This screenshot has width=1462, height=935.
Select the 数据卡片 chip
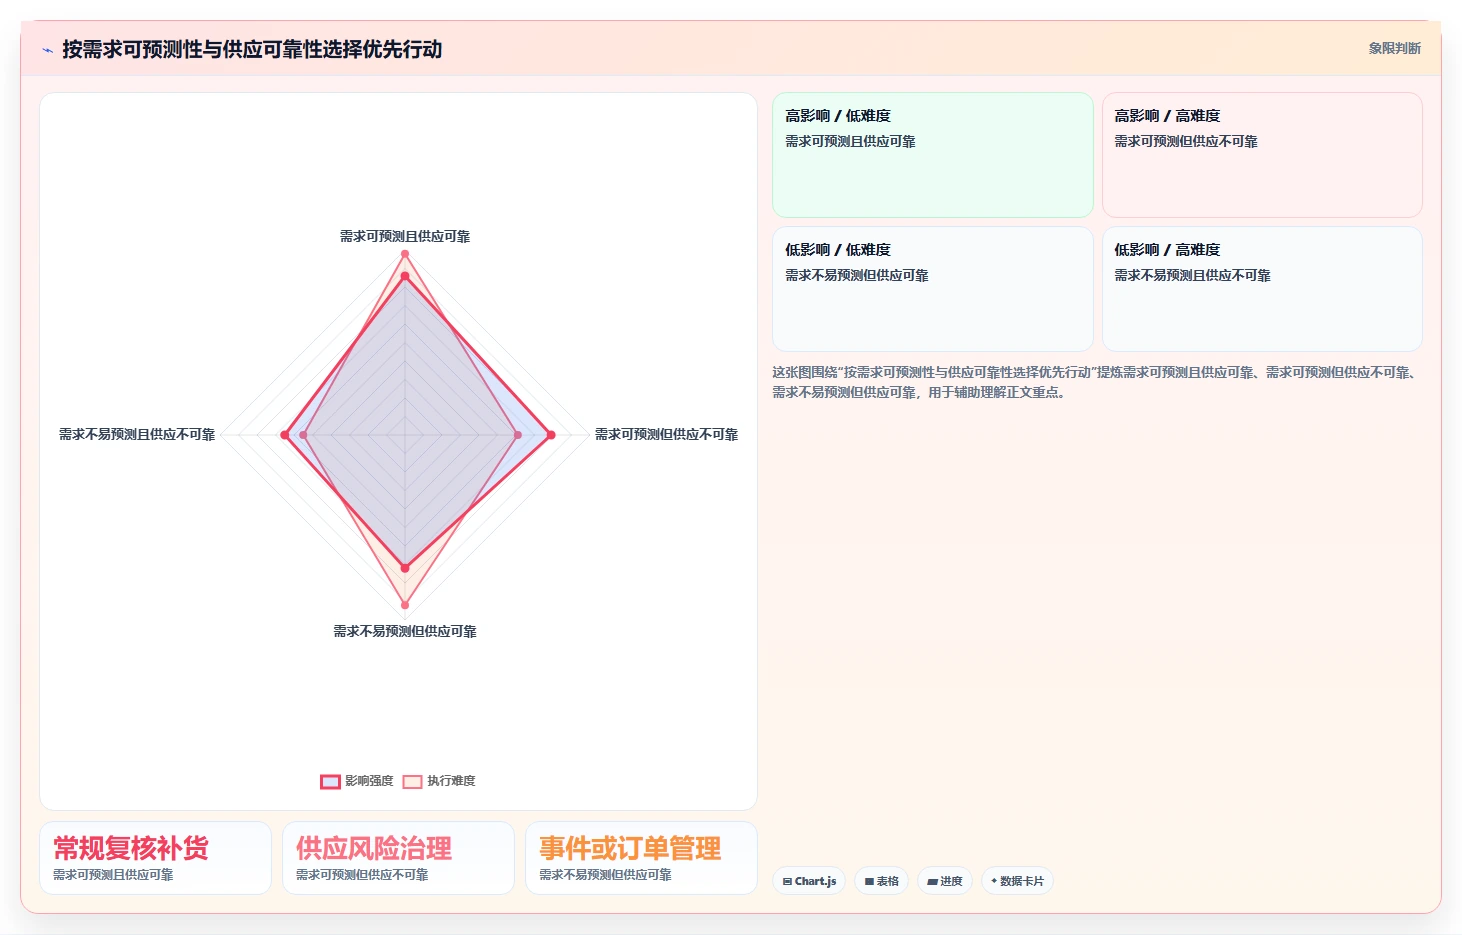pyautogui.click(x=1017, y=881)
